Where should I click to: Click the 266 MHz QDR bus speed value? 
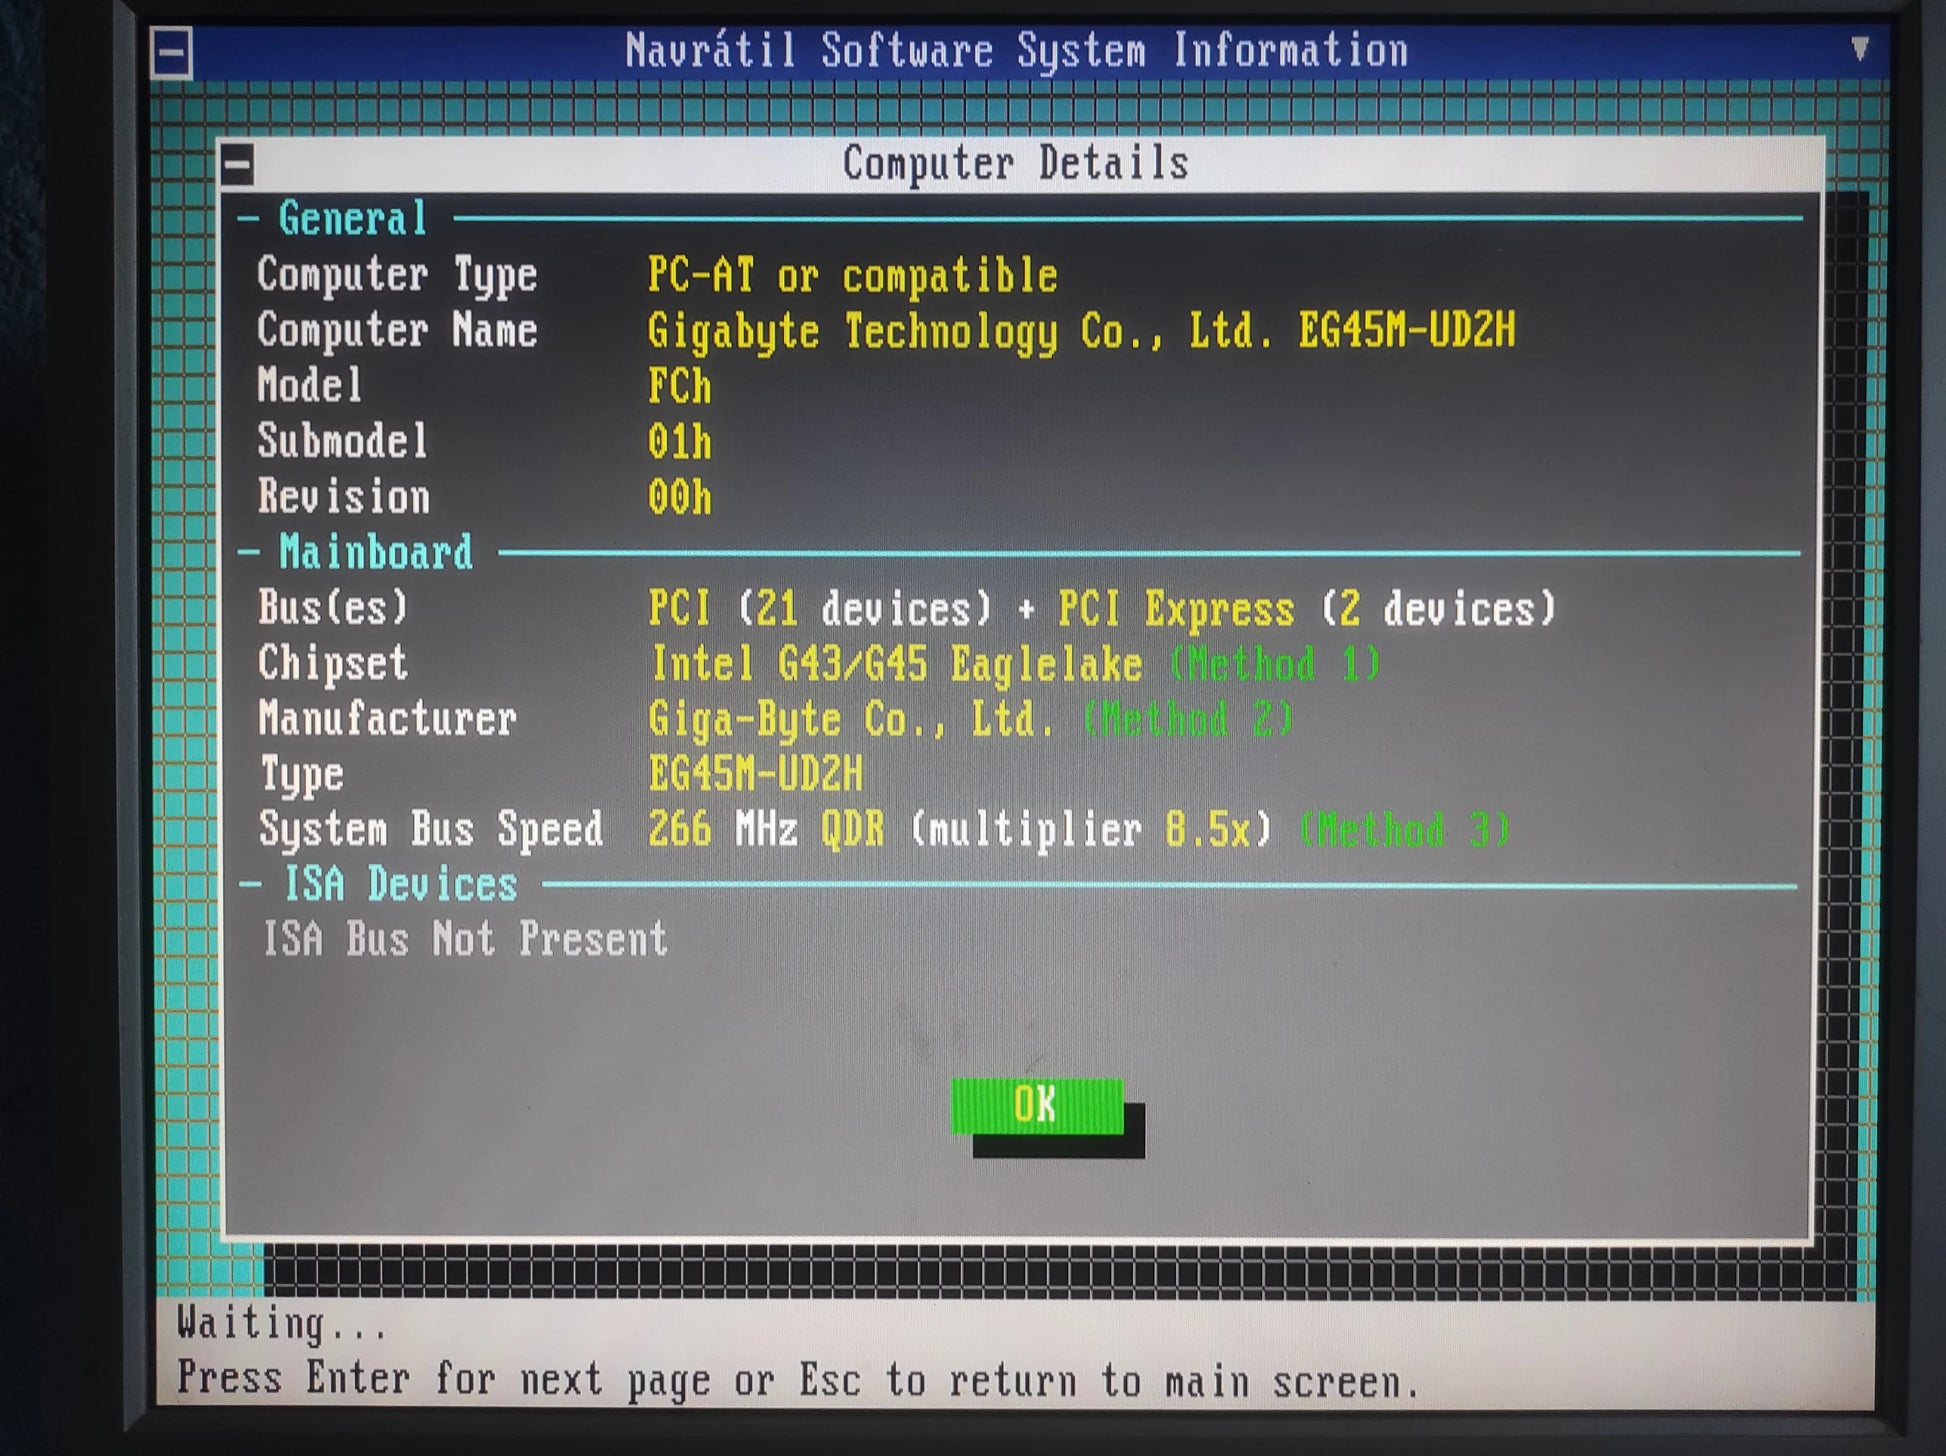(766, 829)
